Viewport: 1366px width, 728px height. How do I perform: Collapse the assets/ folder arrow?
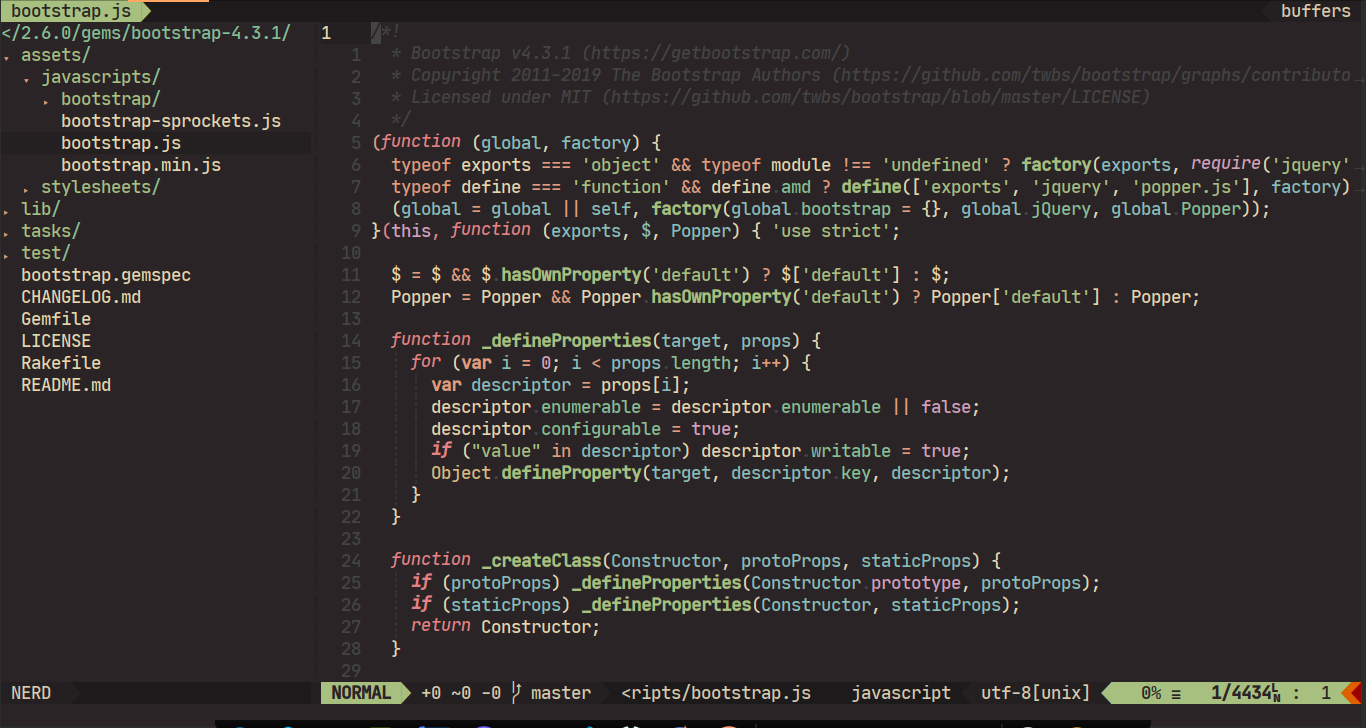[x=7, y=56]
